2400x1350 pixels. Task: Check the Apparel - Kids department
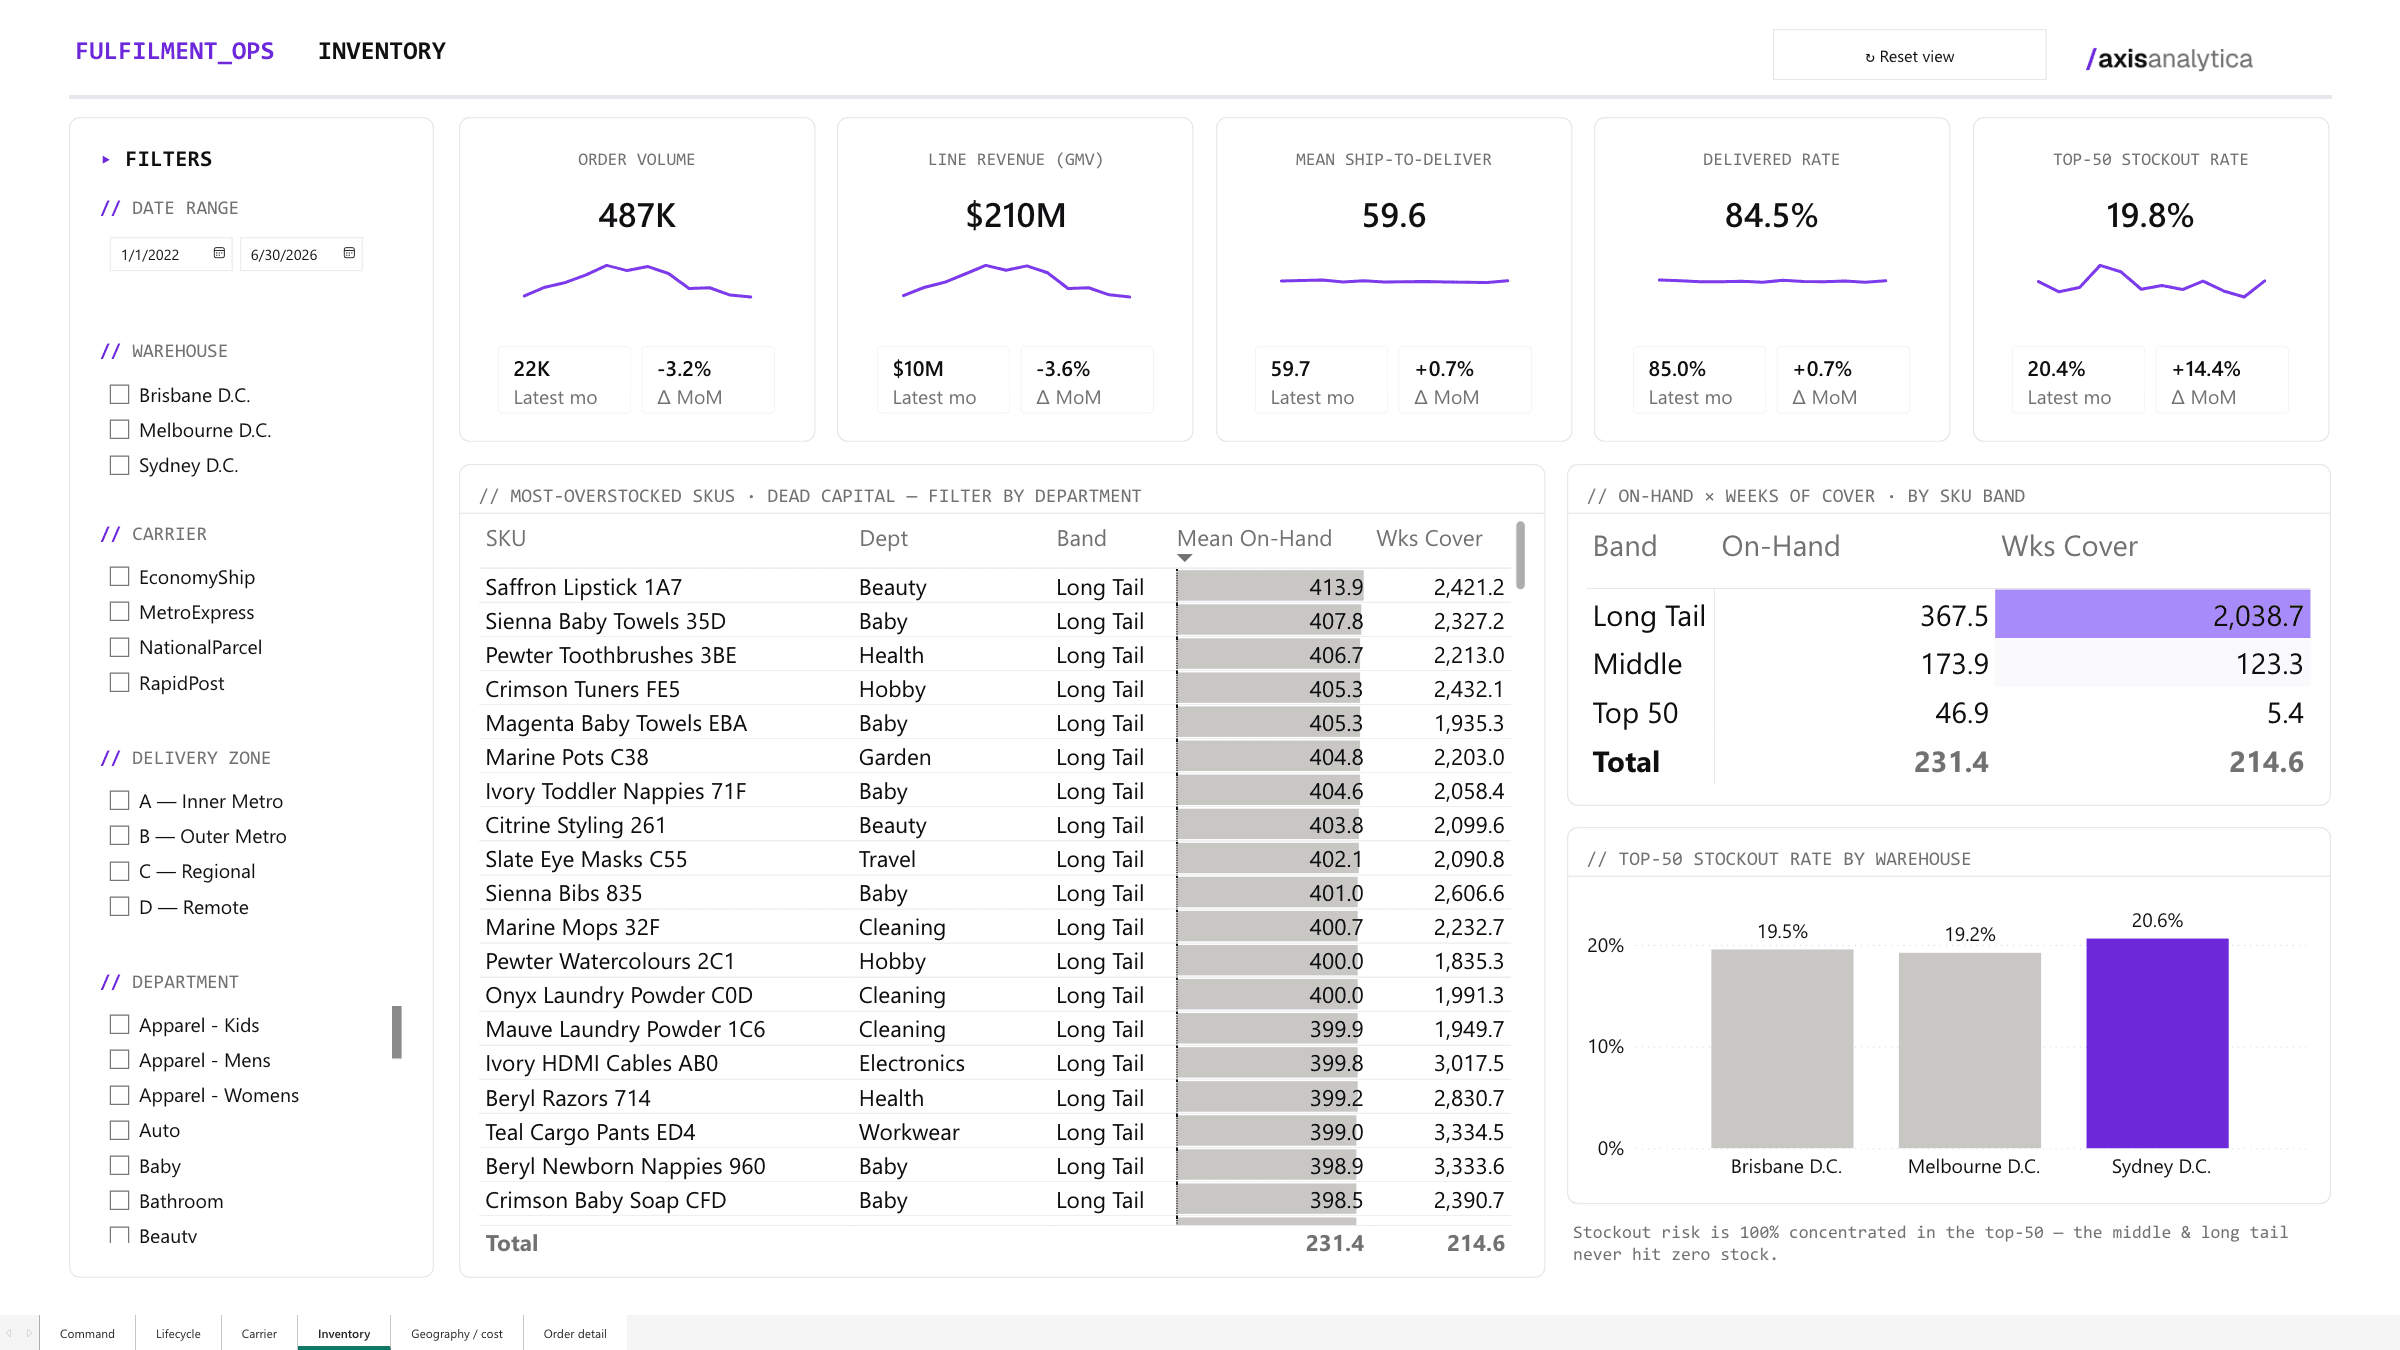[x=119, y=1025]
